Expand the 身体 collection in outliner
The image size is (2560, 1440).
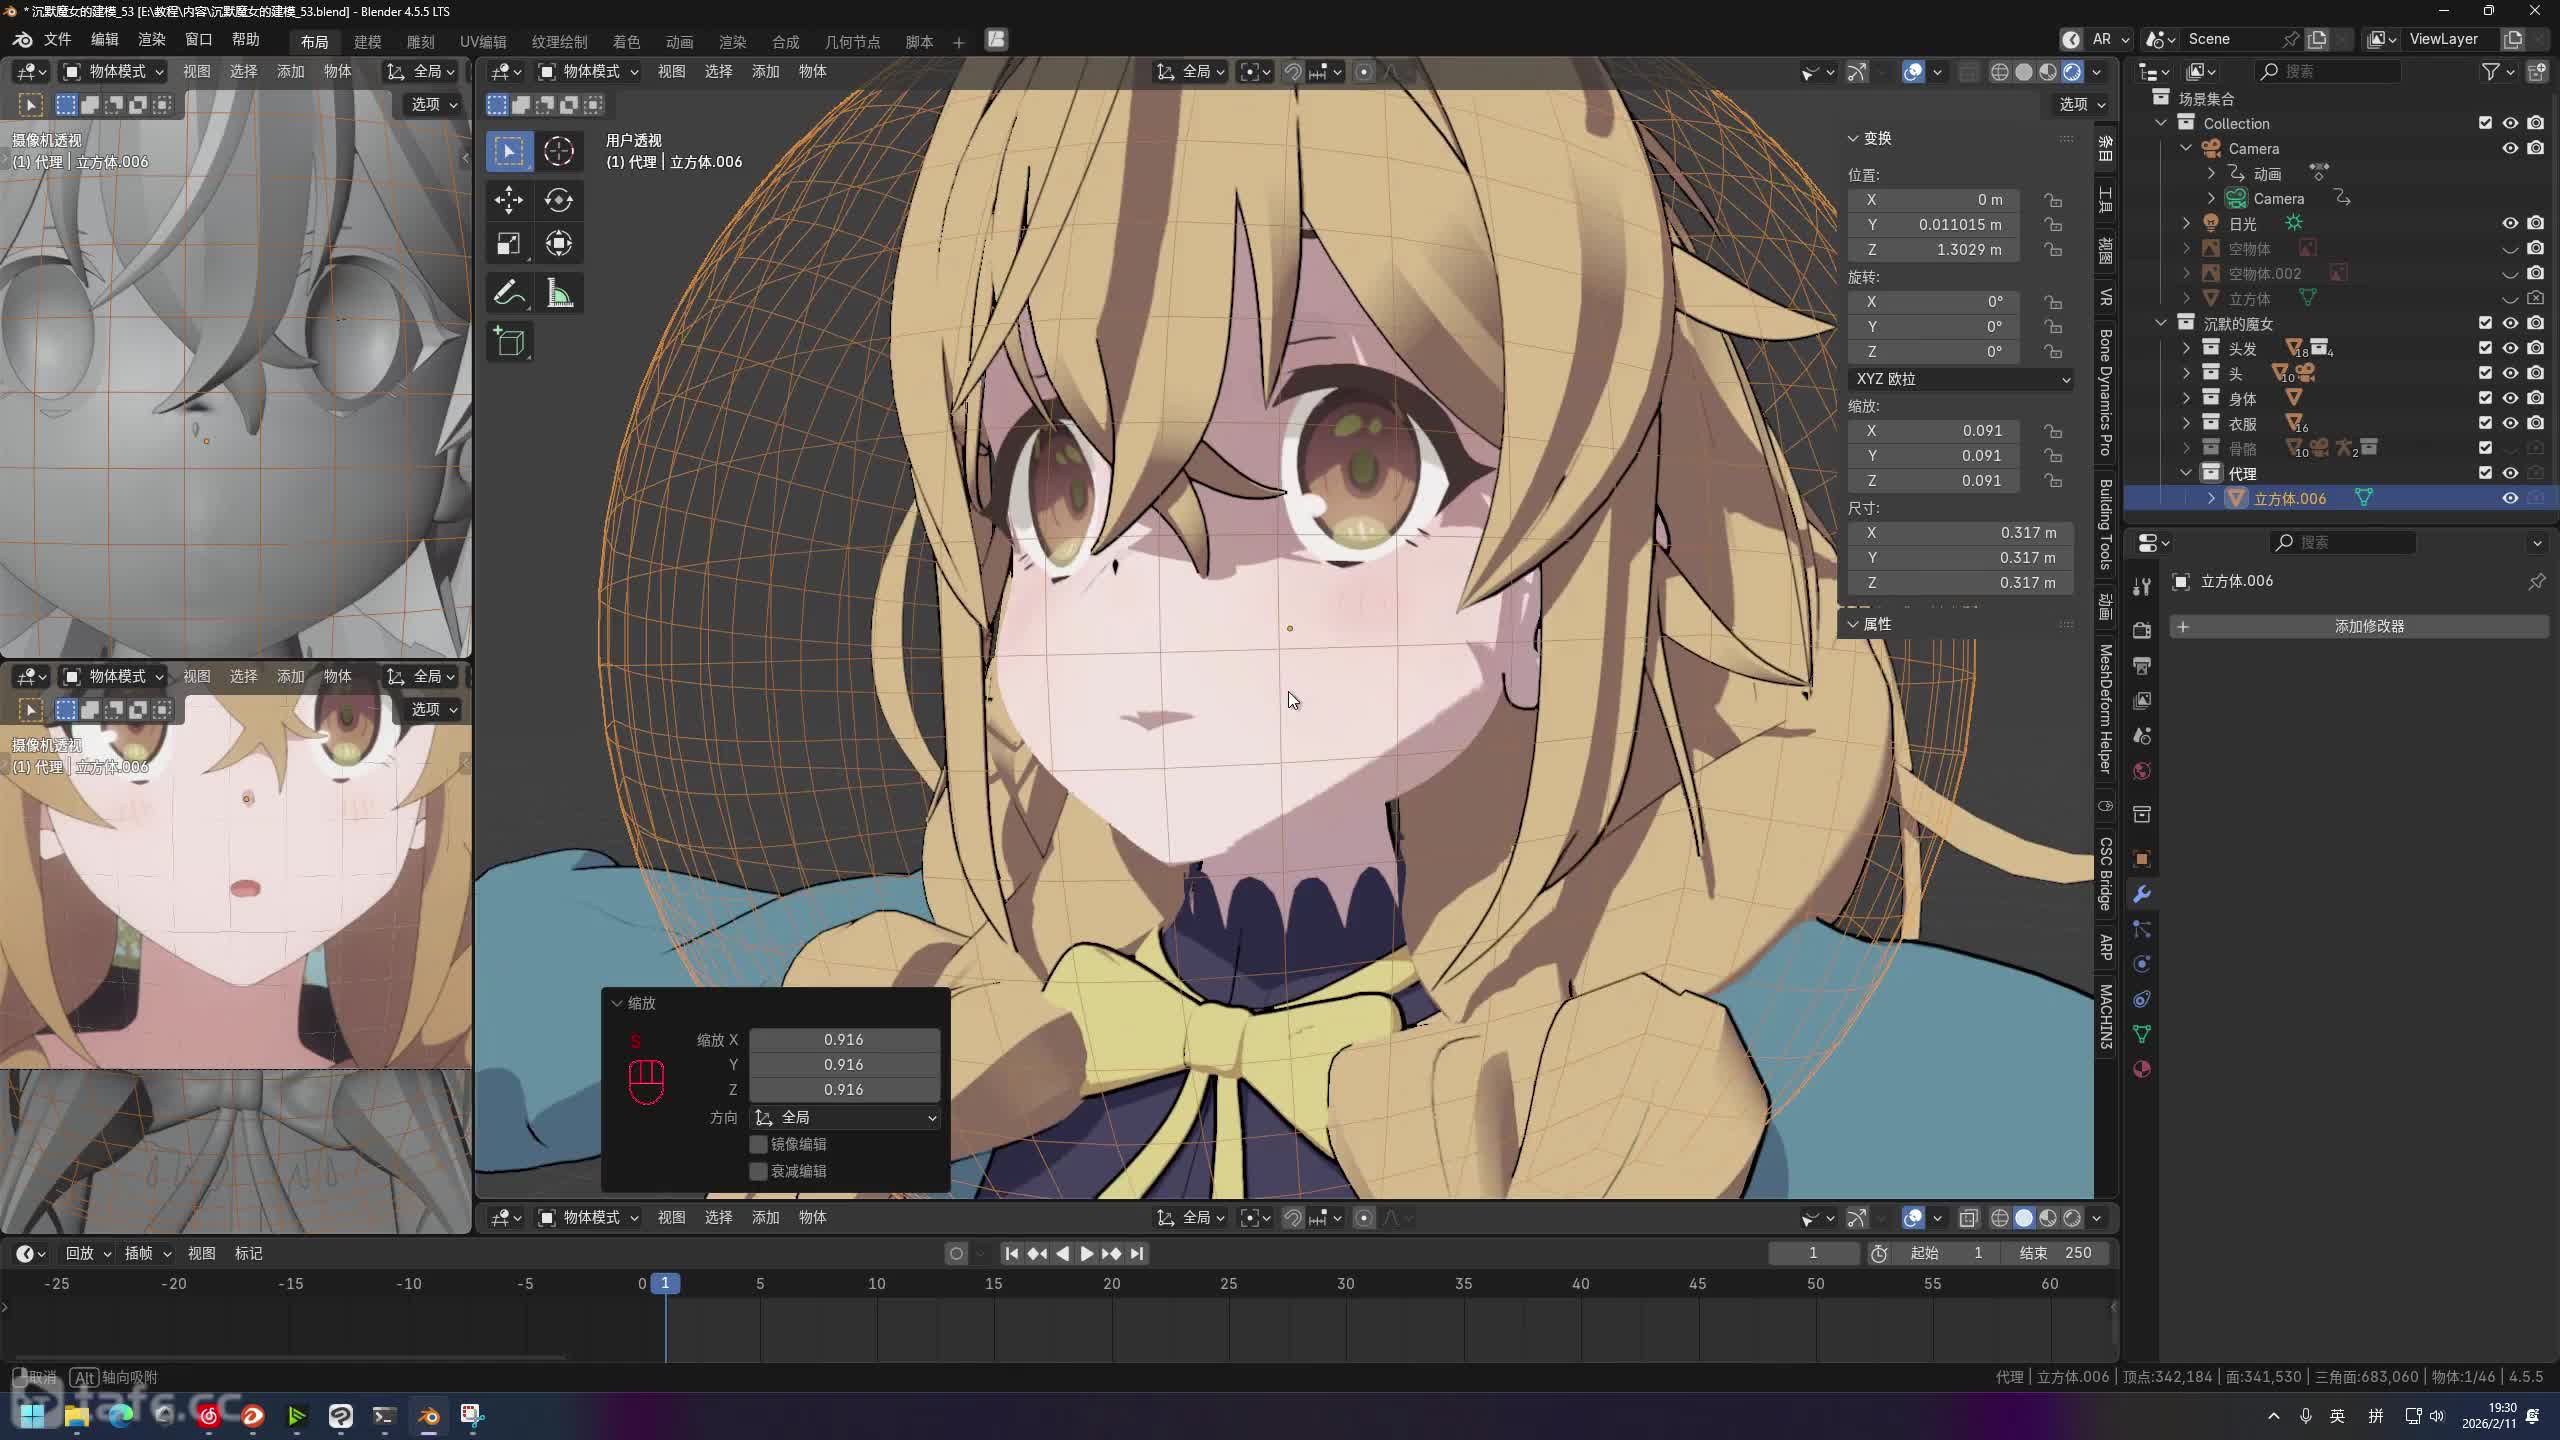(x=2186, y=398)
